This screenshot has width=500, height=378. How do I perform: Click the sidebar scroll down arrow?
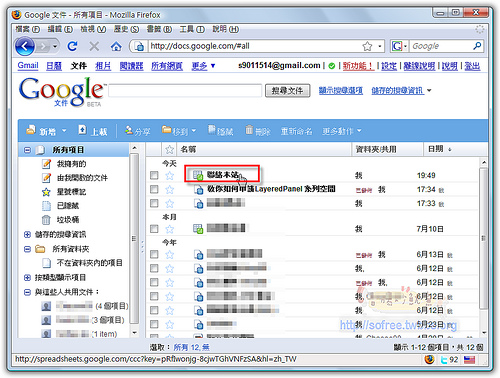coord(134,333)
